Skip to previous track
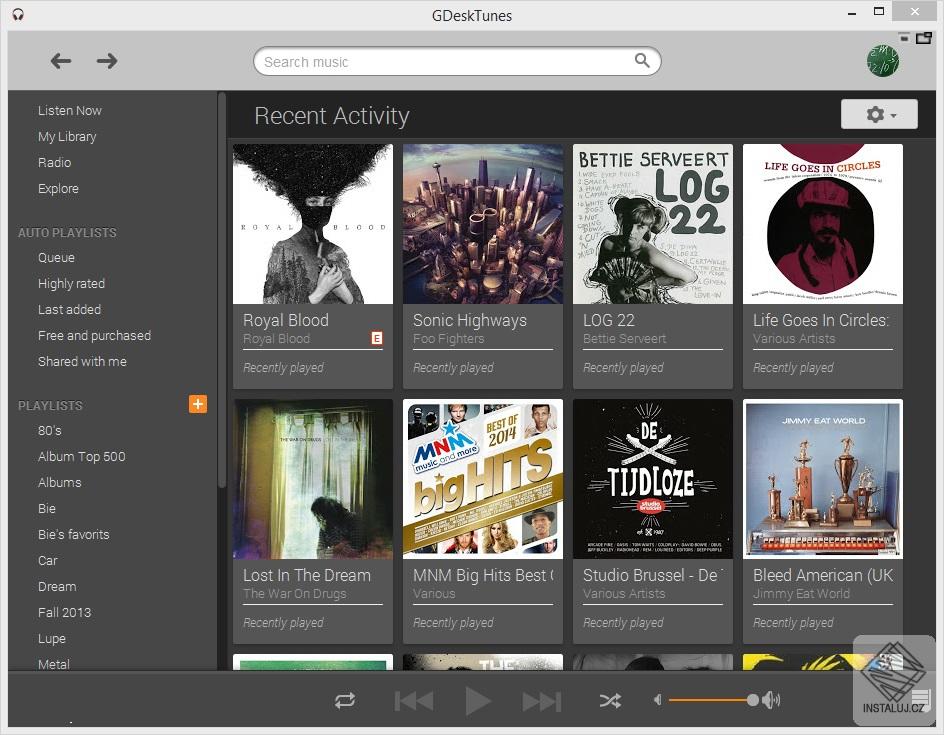The height and width of the screenshot is (735, 944). 414,701
